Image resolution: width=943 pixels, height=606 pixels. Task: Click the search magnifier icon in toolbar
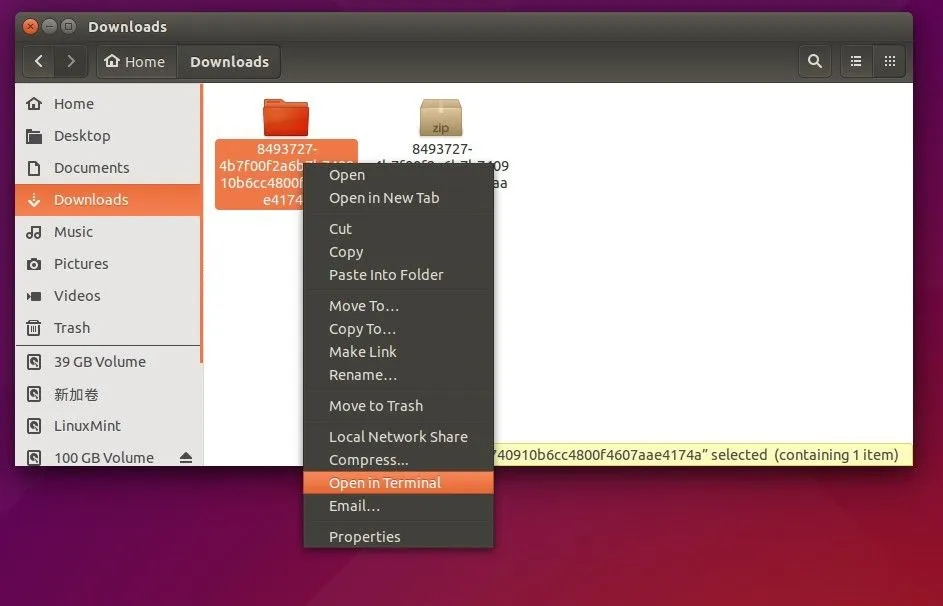815,61
